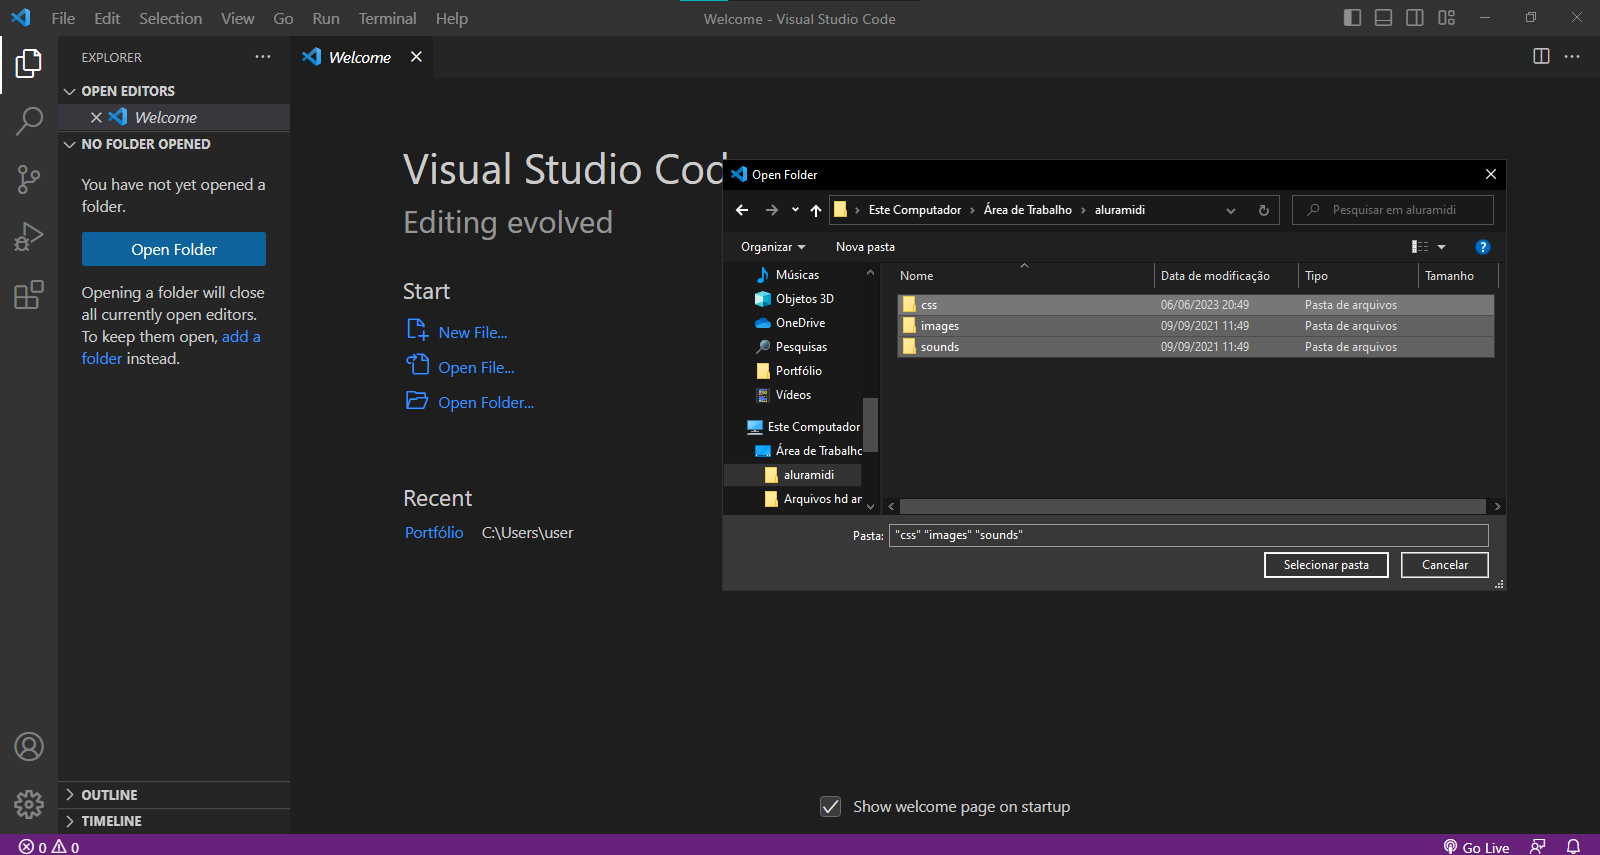Open Explorer Views and More Actions ellipsis
This screenshot has height=855, width=1600.
pos(263,57)
